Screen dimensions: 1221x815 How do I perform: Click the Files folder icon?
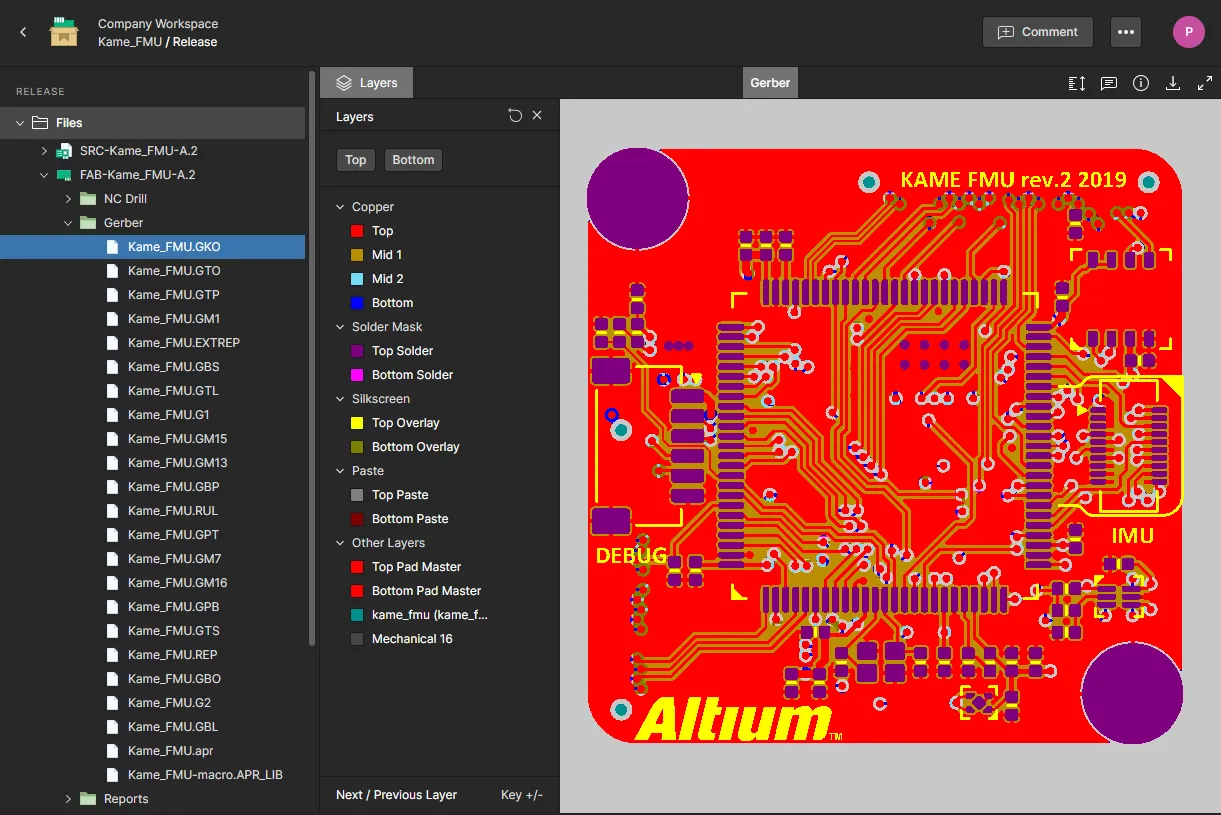click(40, 123)
